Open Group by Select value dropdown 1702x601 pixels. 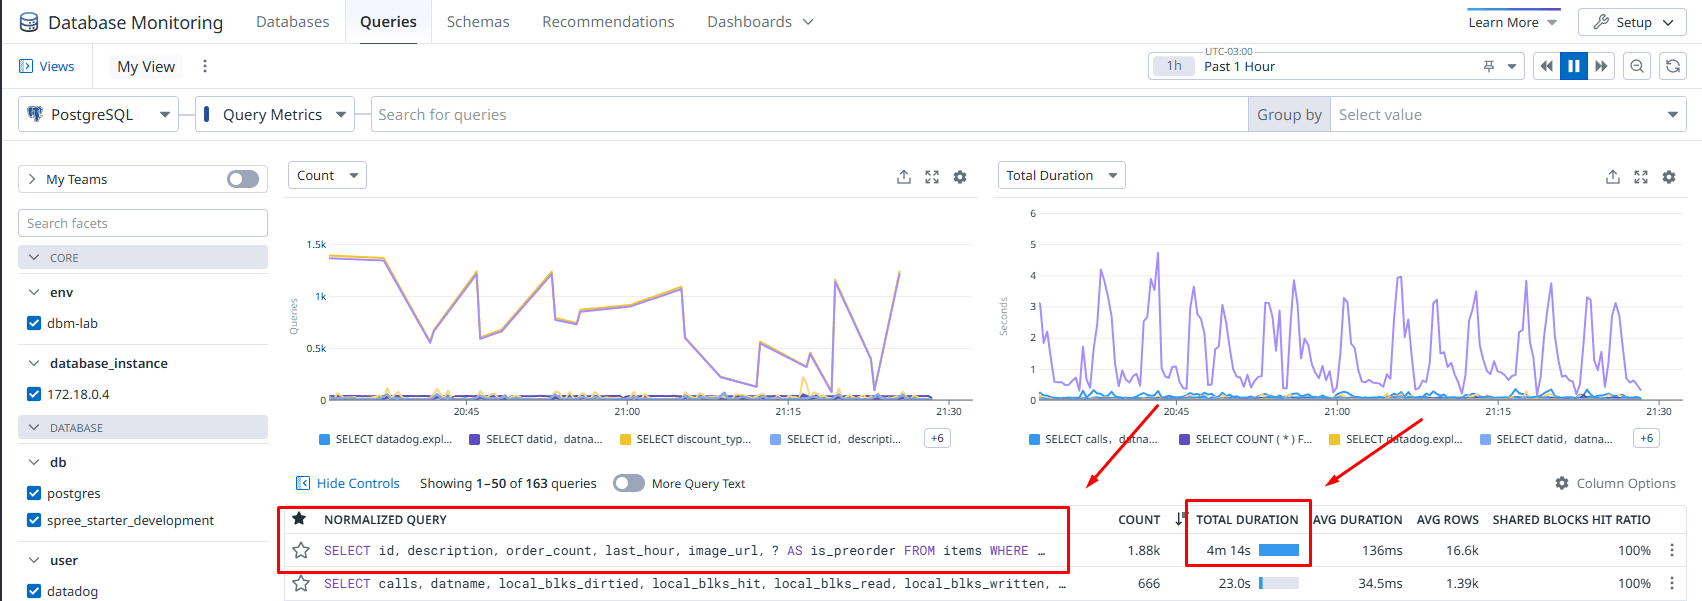pos(1508,114)
